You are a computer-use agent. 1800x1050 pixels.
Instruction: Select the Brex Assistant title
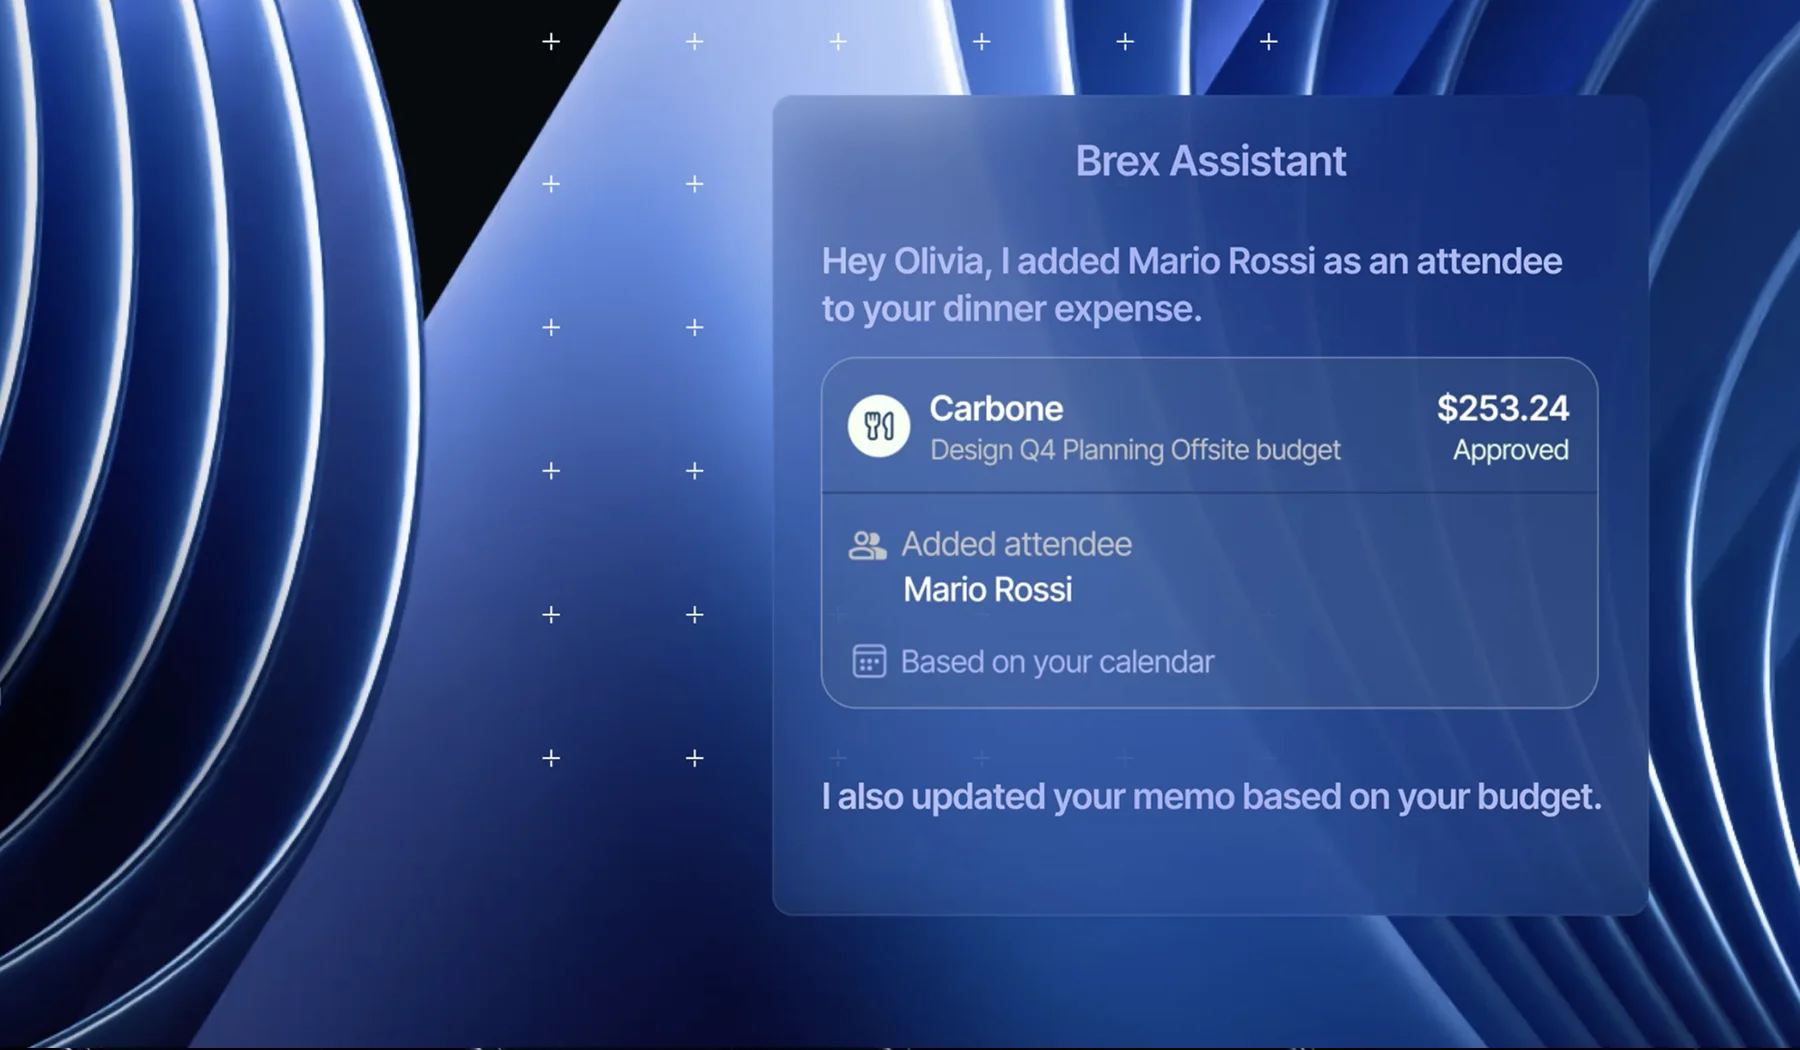(1210, 161)
